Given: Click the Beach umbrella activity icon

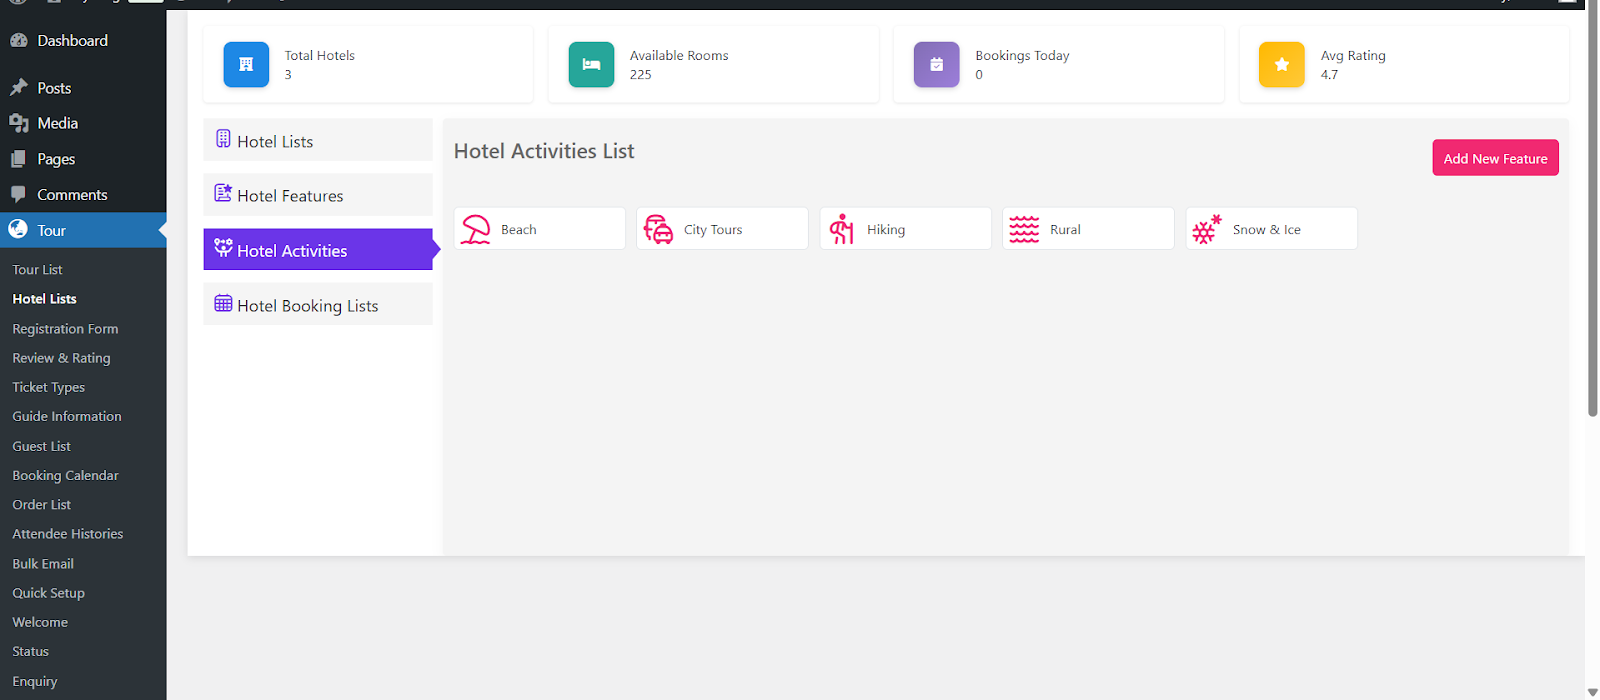Looking at the screenshot, I should tap(476, 229).
